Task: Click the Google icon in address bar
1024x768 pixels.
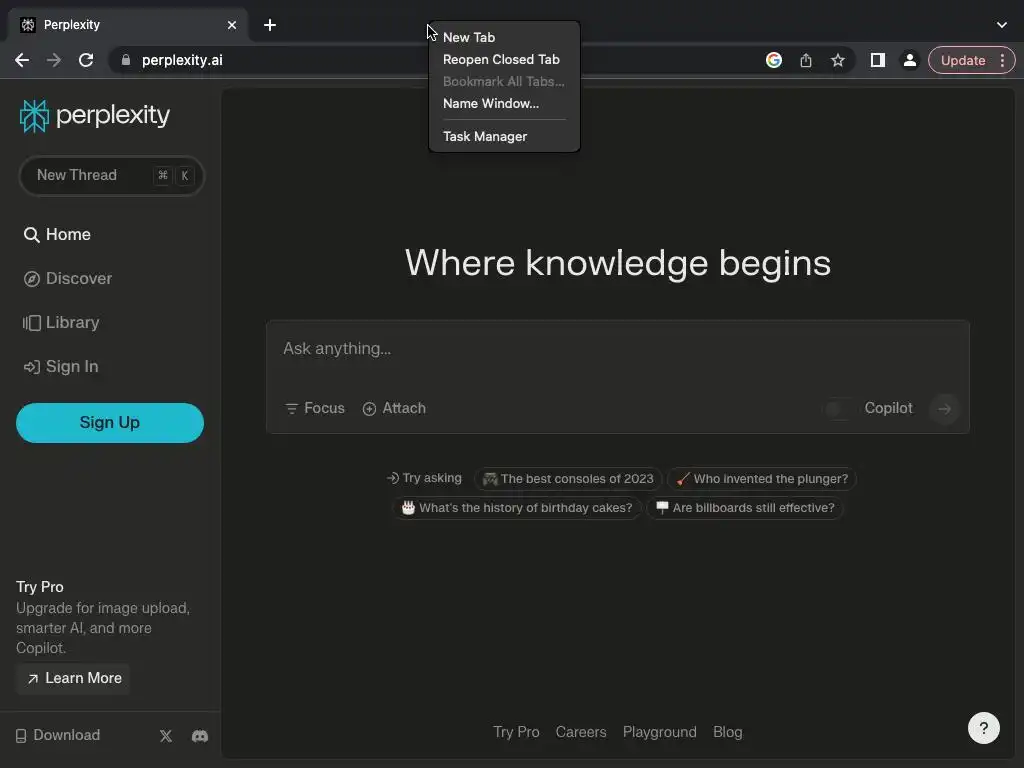Action: click(x=774, y=60)
